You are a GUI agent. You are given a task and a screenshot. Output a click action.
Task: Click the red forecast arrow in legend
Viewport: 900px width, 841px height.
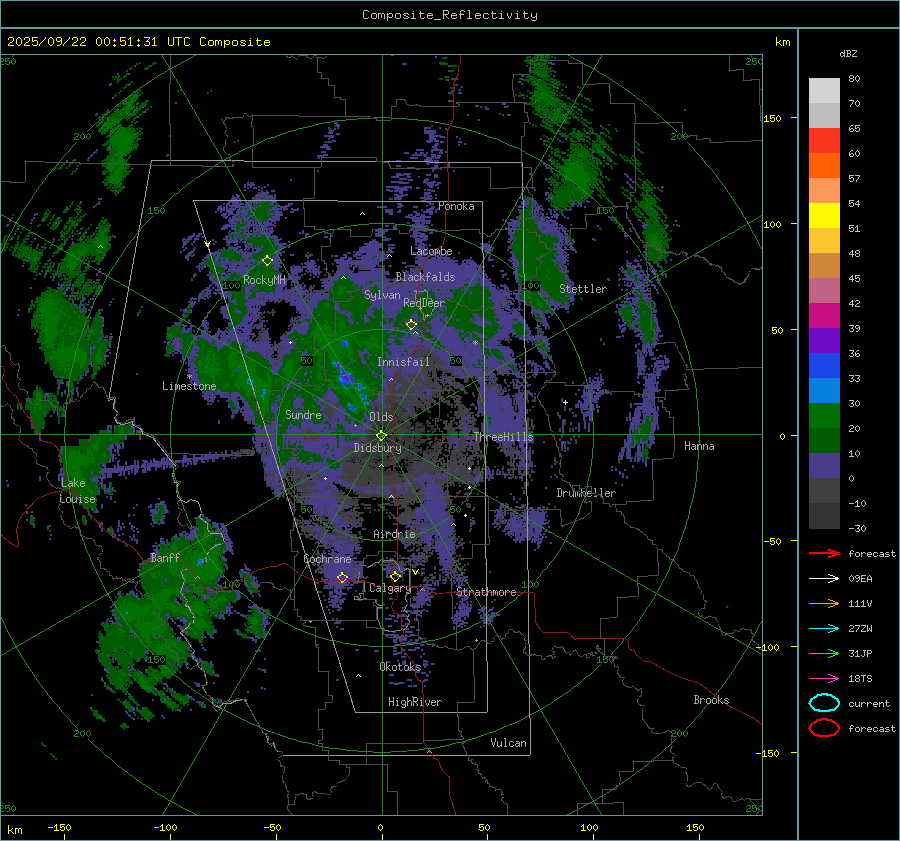[823, 553]
